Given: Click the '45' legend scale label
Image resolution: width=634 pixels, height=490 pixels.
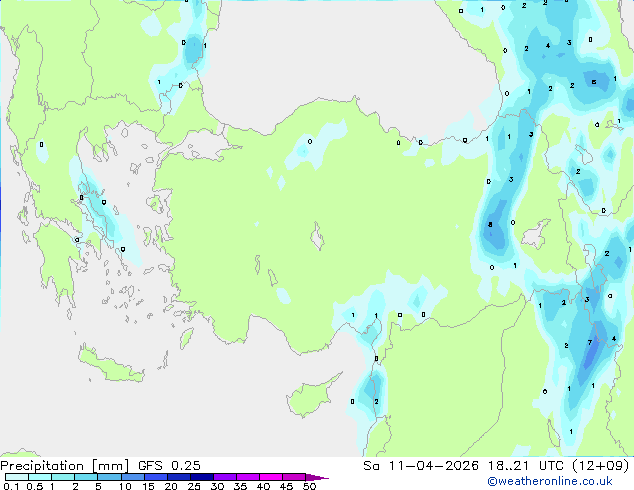Looking at the screenshot, I should (286, 486).
